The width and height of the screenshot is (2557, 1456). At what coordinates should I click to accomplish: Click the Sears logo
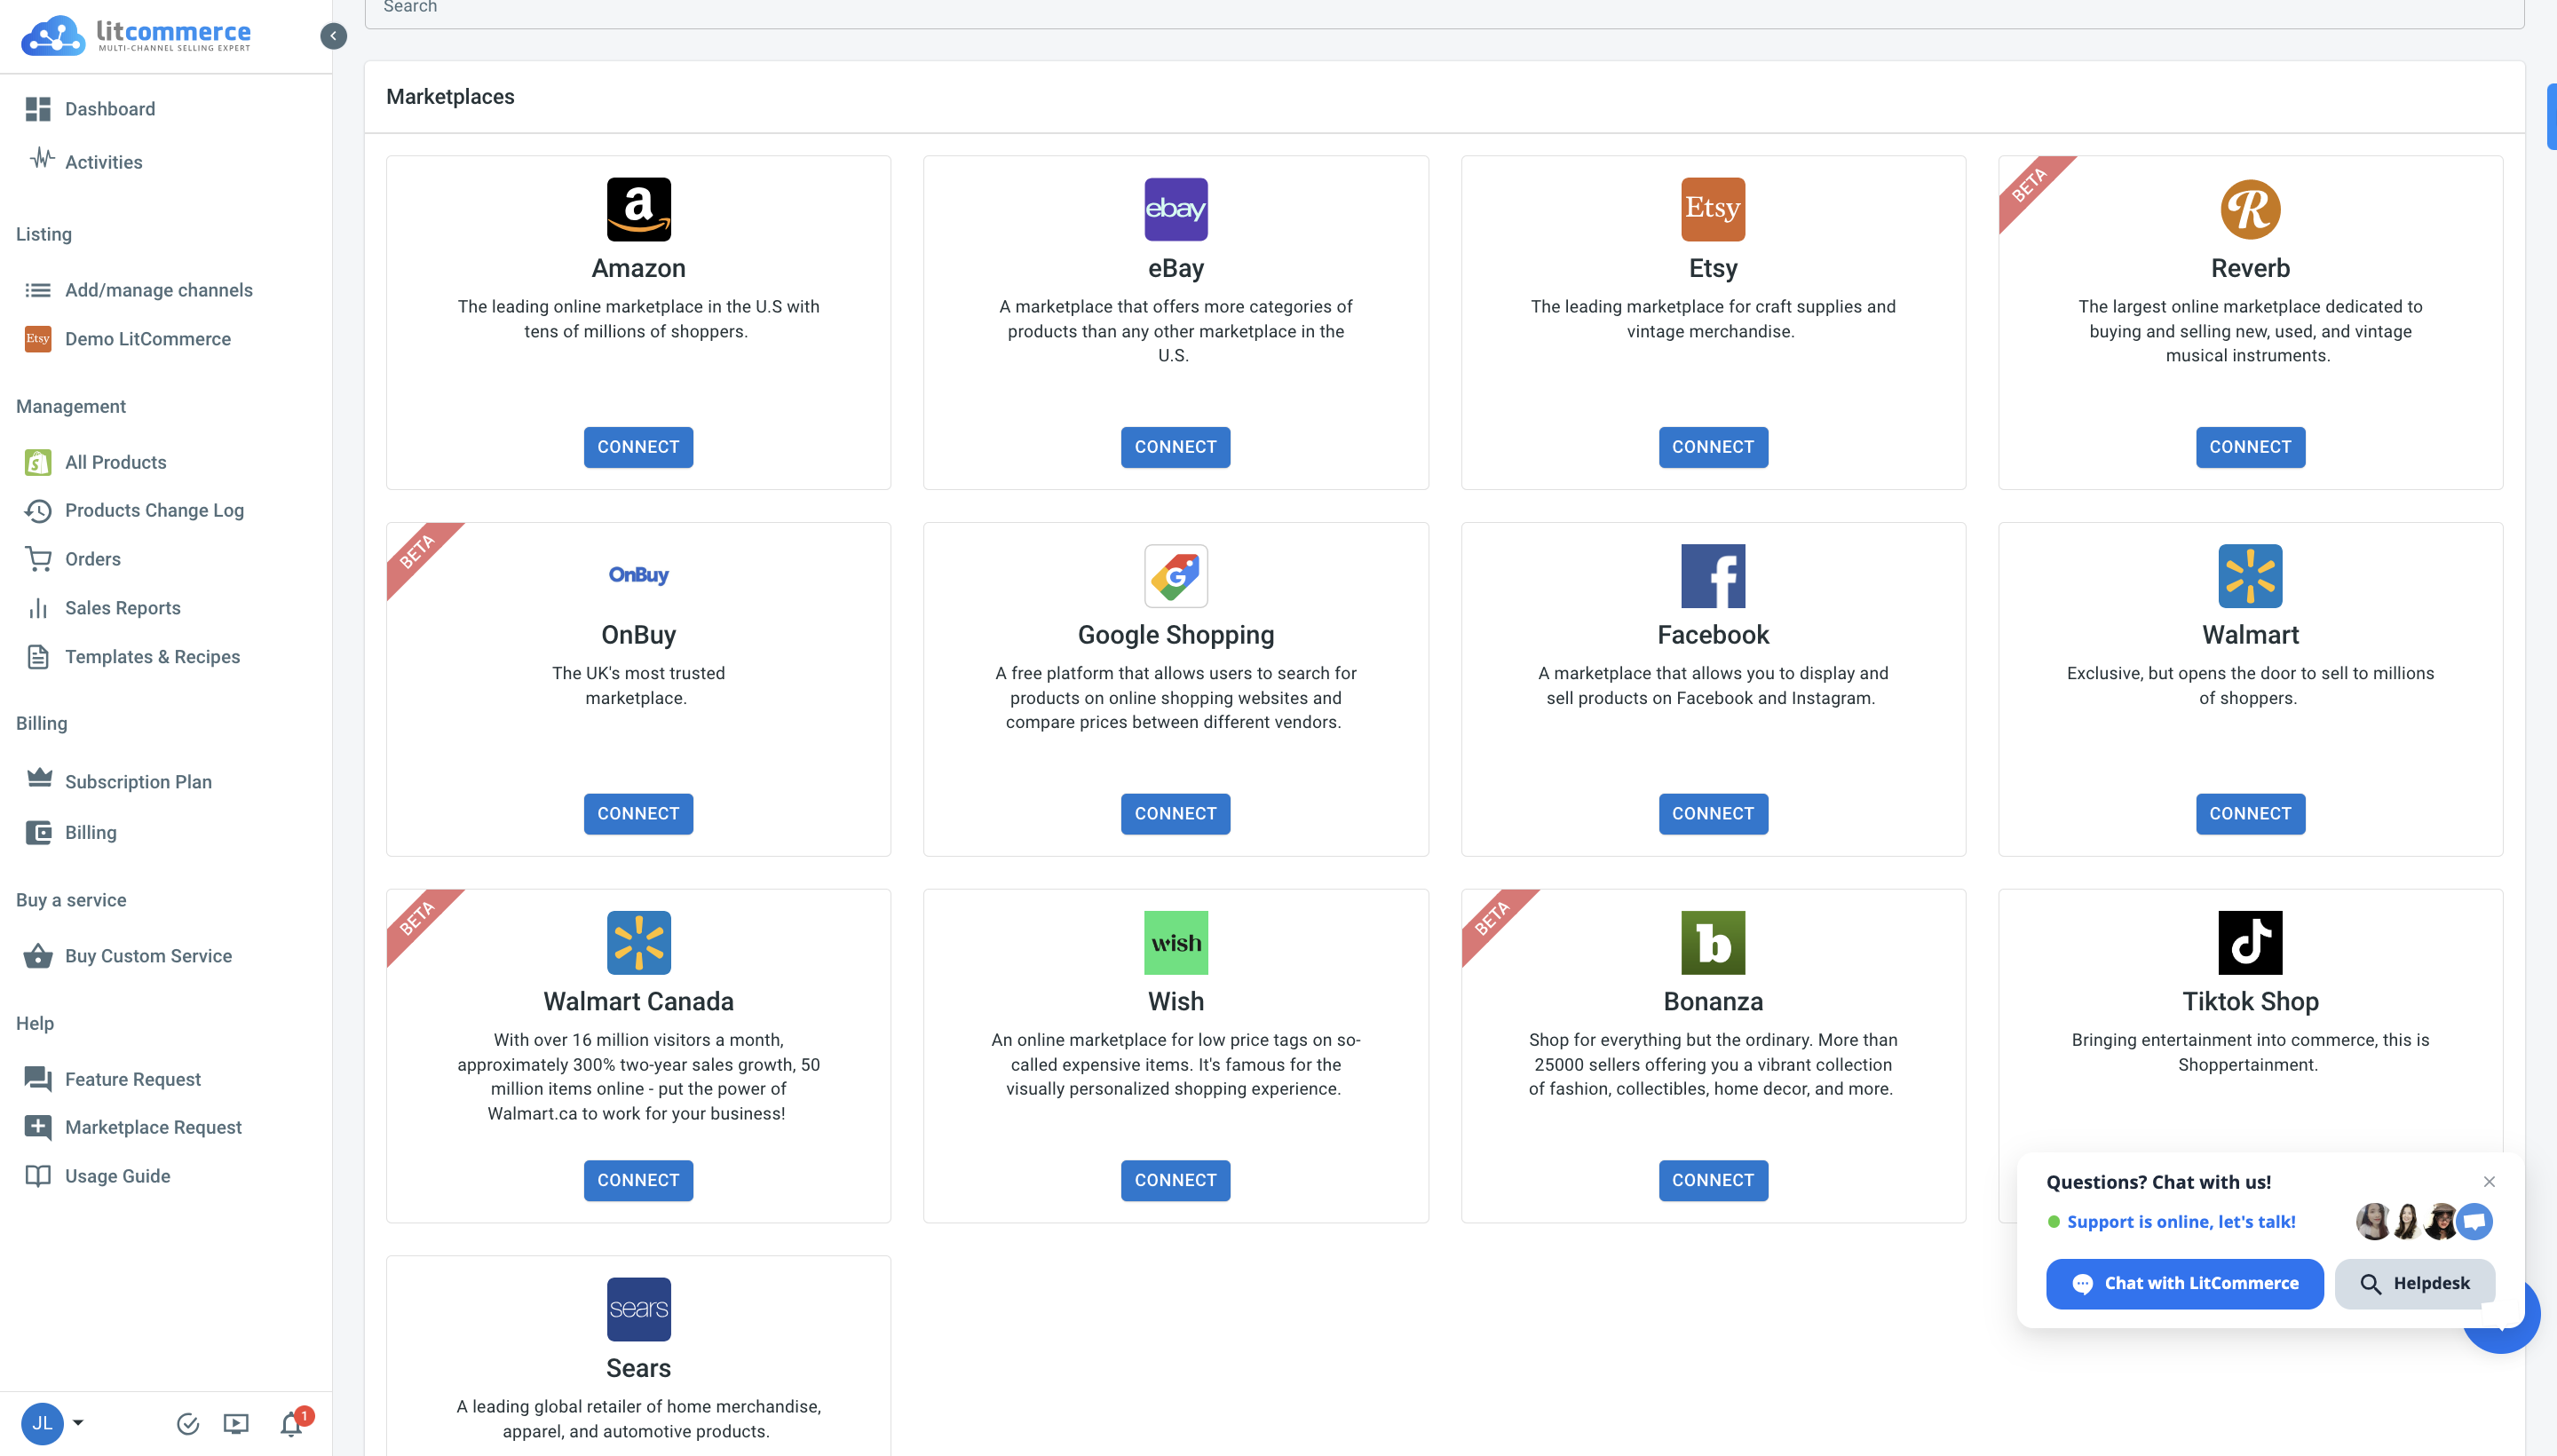coord(638,1309)
